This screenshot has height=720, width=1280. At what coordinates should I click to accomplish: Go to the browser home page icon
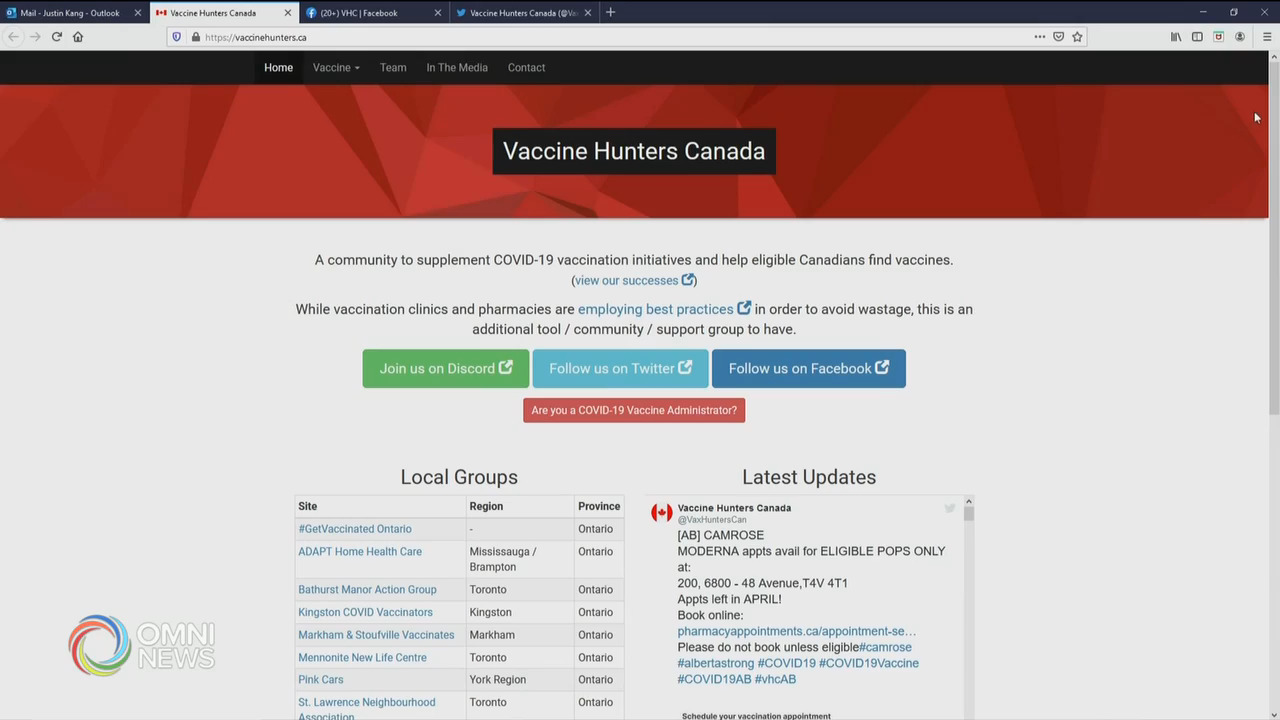coord(78,37)
